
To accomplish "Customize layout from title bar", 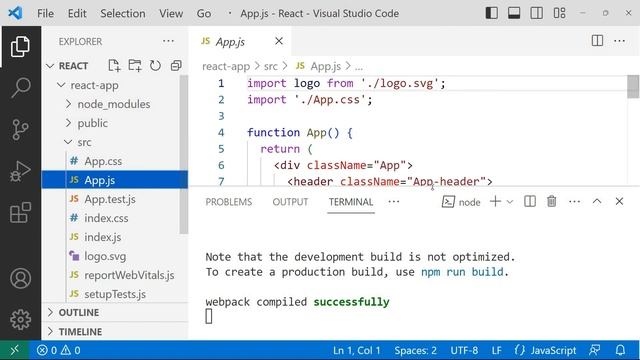I will coord(559,13).
